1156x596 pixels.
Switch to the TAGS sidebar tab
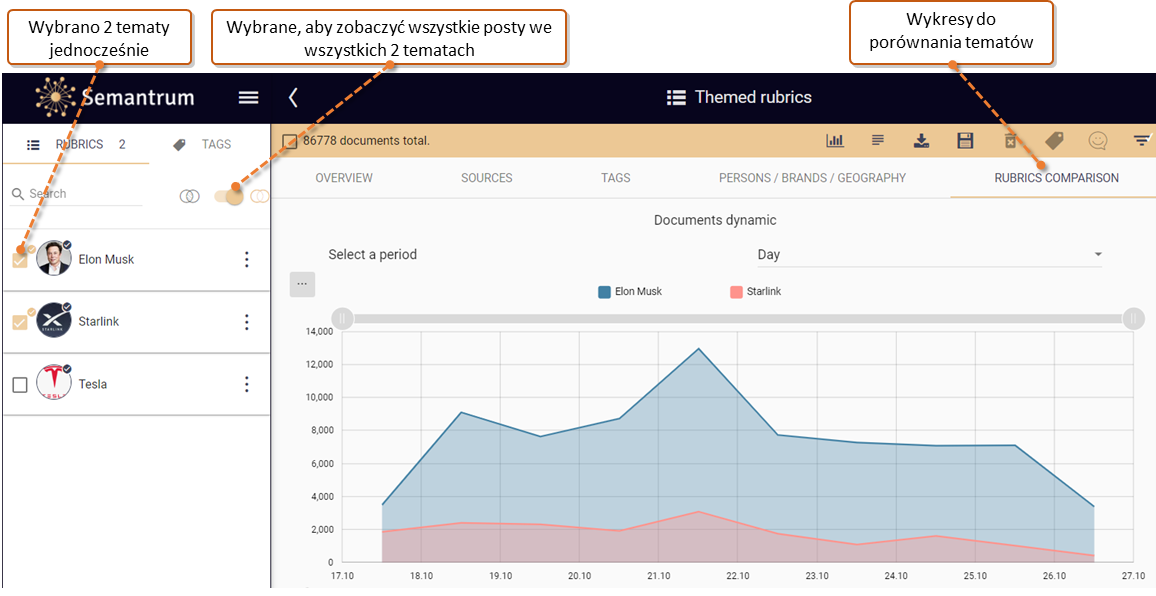pos(202,145)
